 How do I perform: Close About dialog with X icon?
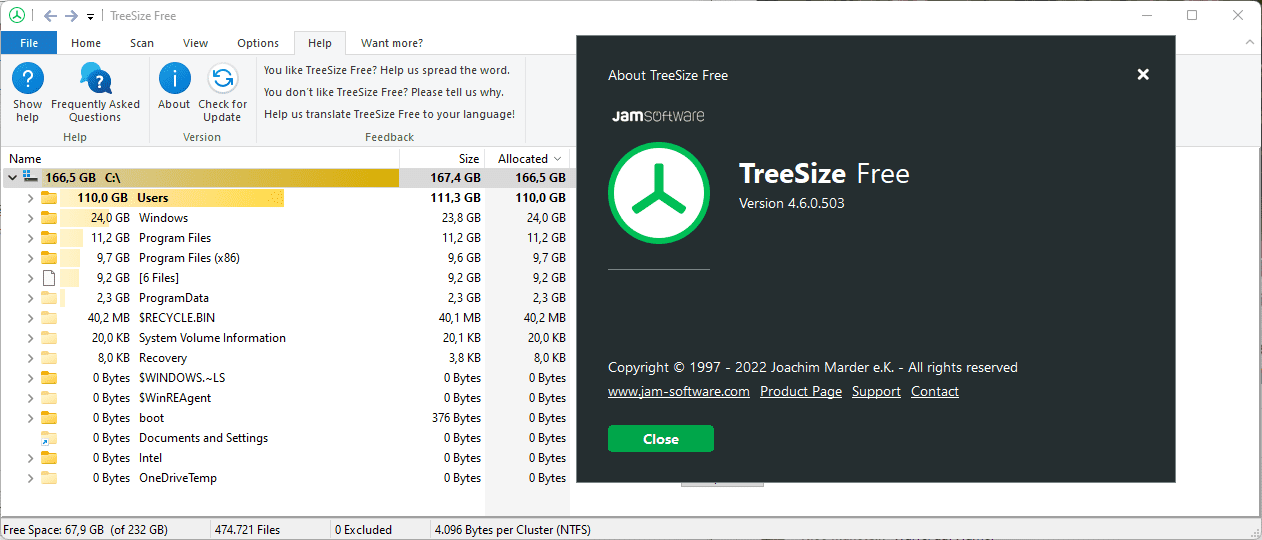(1143, 74)
